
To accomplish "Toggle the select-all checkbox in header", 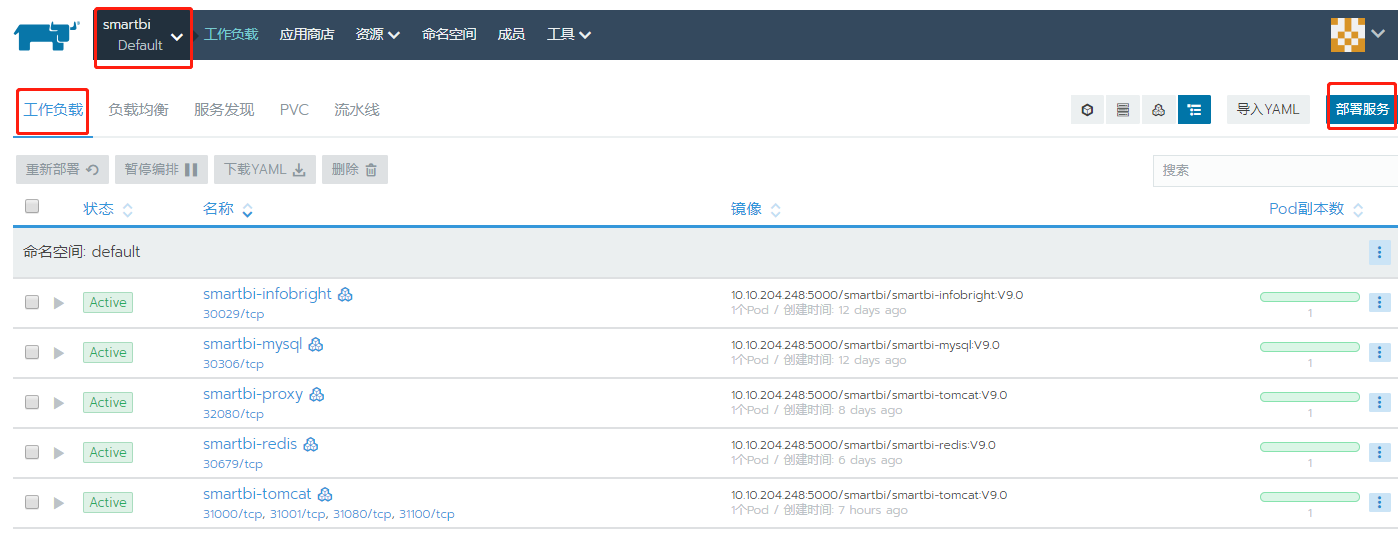I will (32, 206).
